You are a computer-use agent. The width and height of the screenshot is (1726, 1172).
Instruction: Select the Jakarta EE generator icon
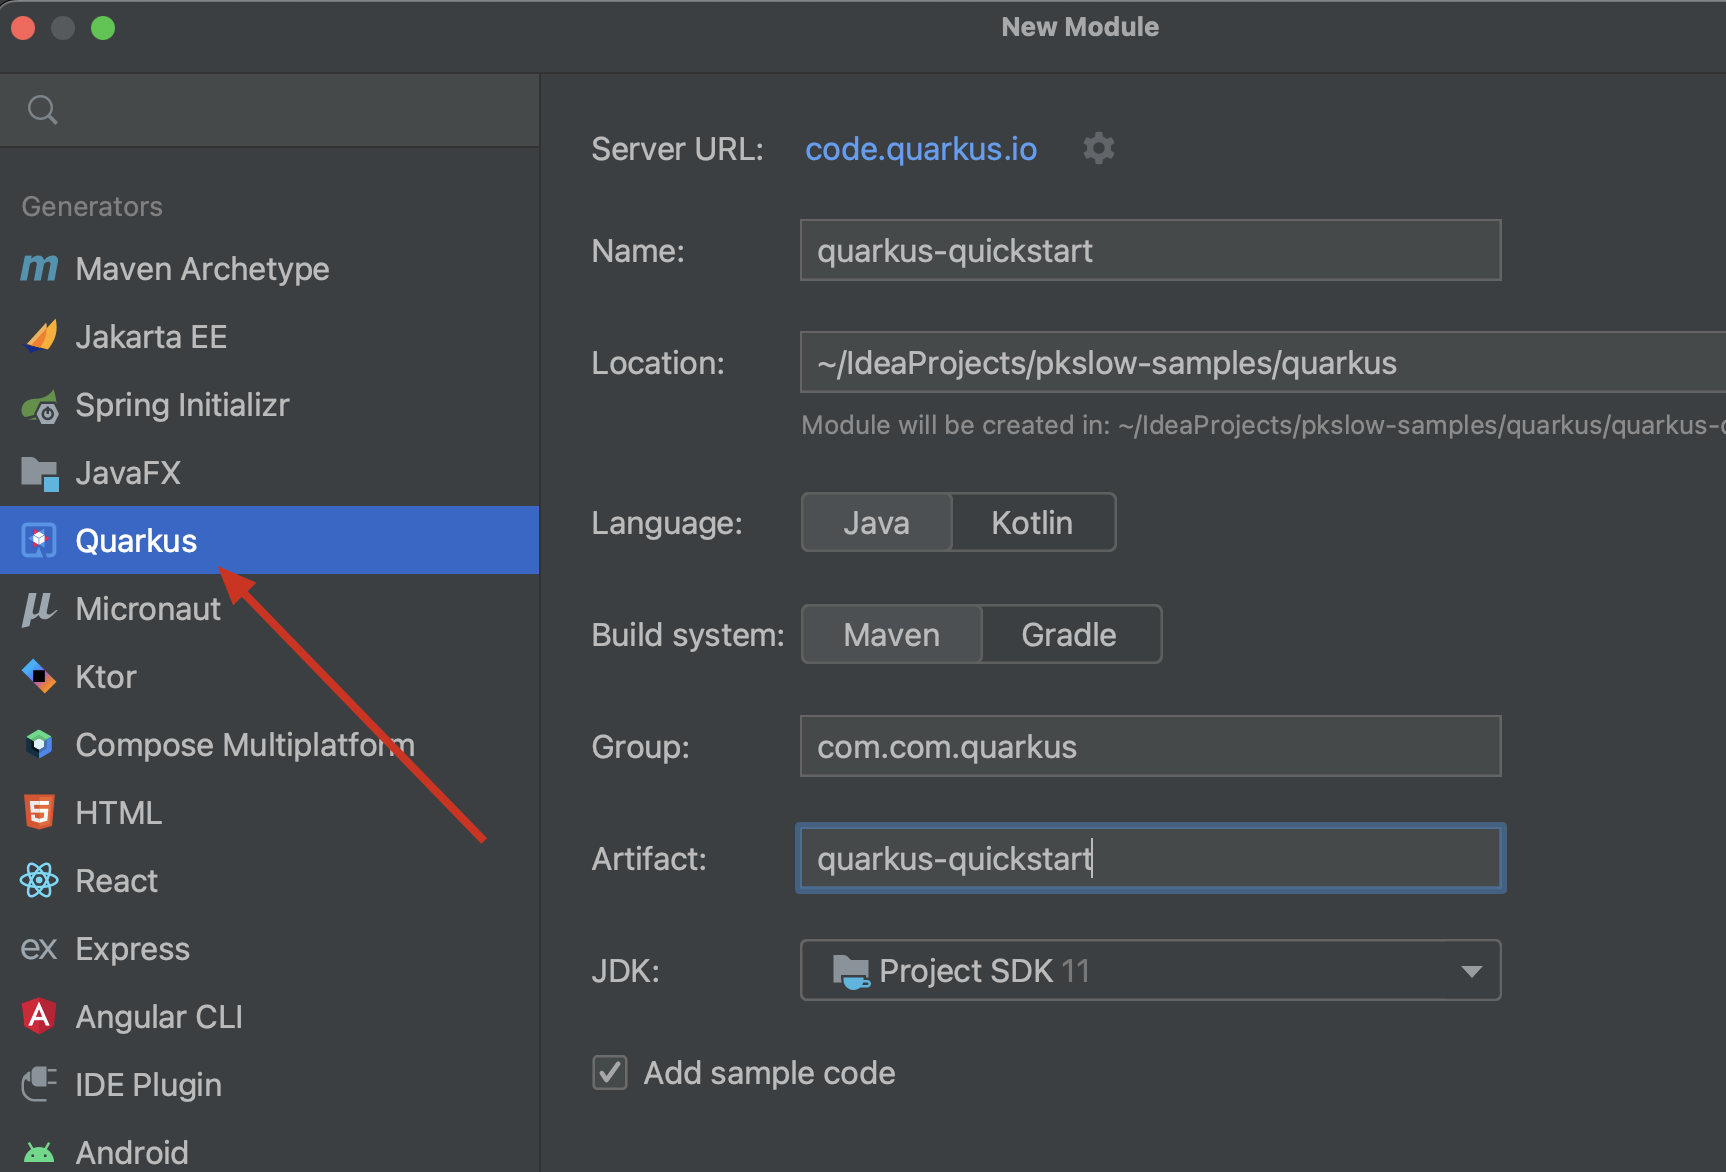click(40, 337)
